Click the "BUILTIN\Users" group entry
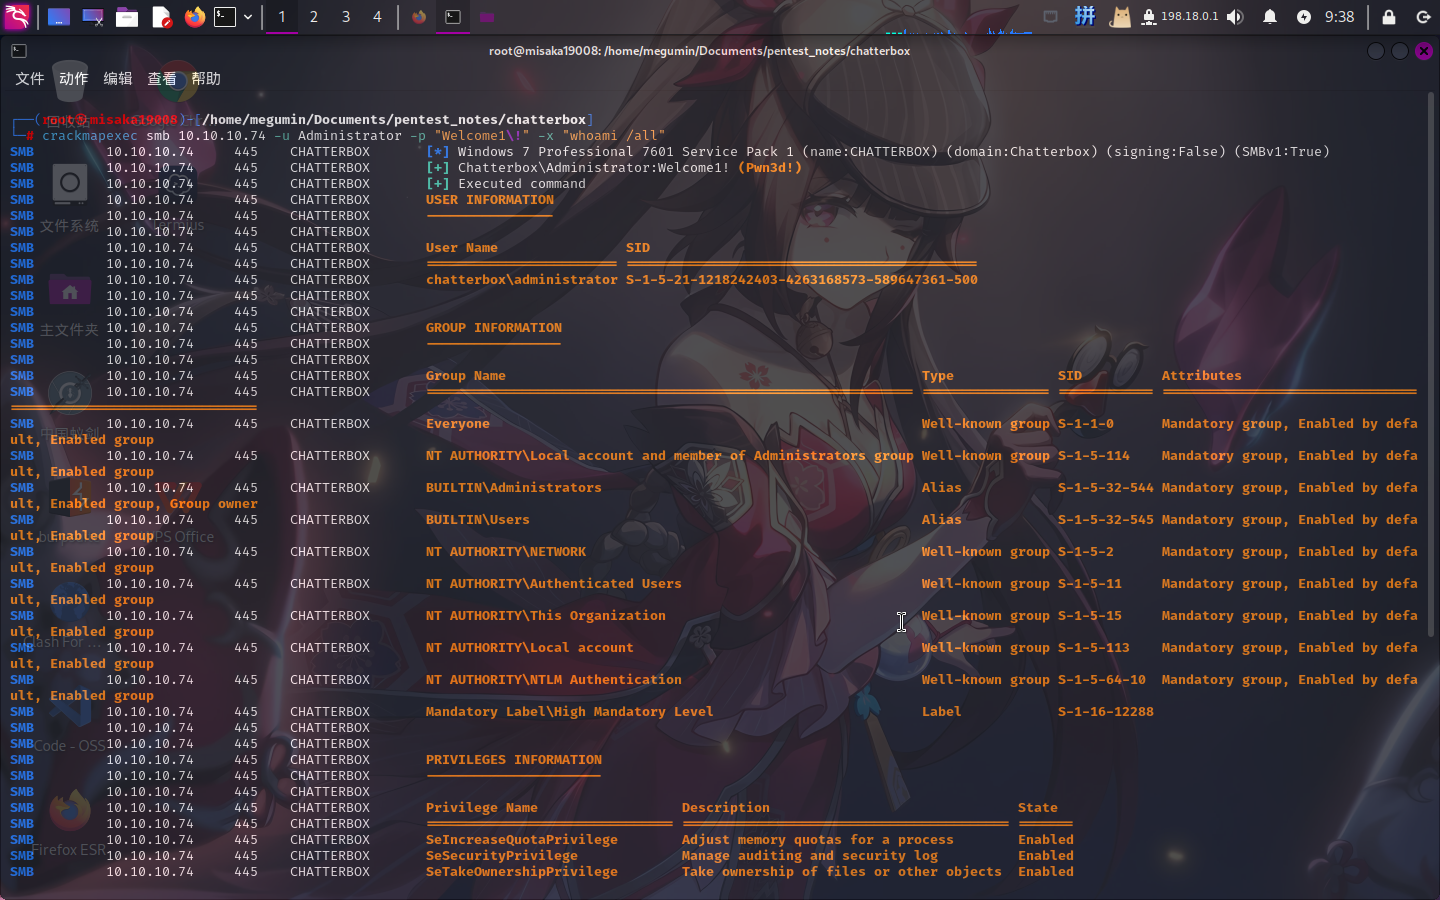 click(x=478, y=520)
